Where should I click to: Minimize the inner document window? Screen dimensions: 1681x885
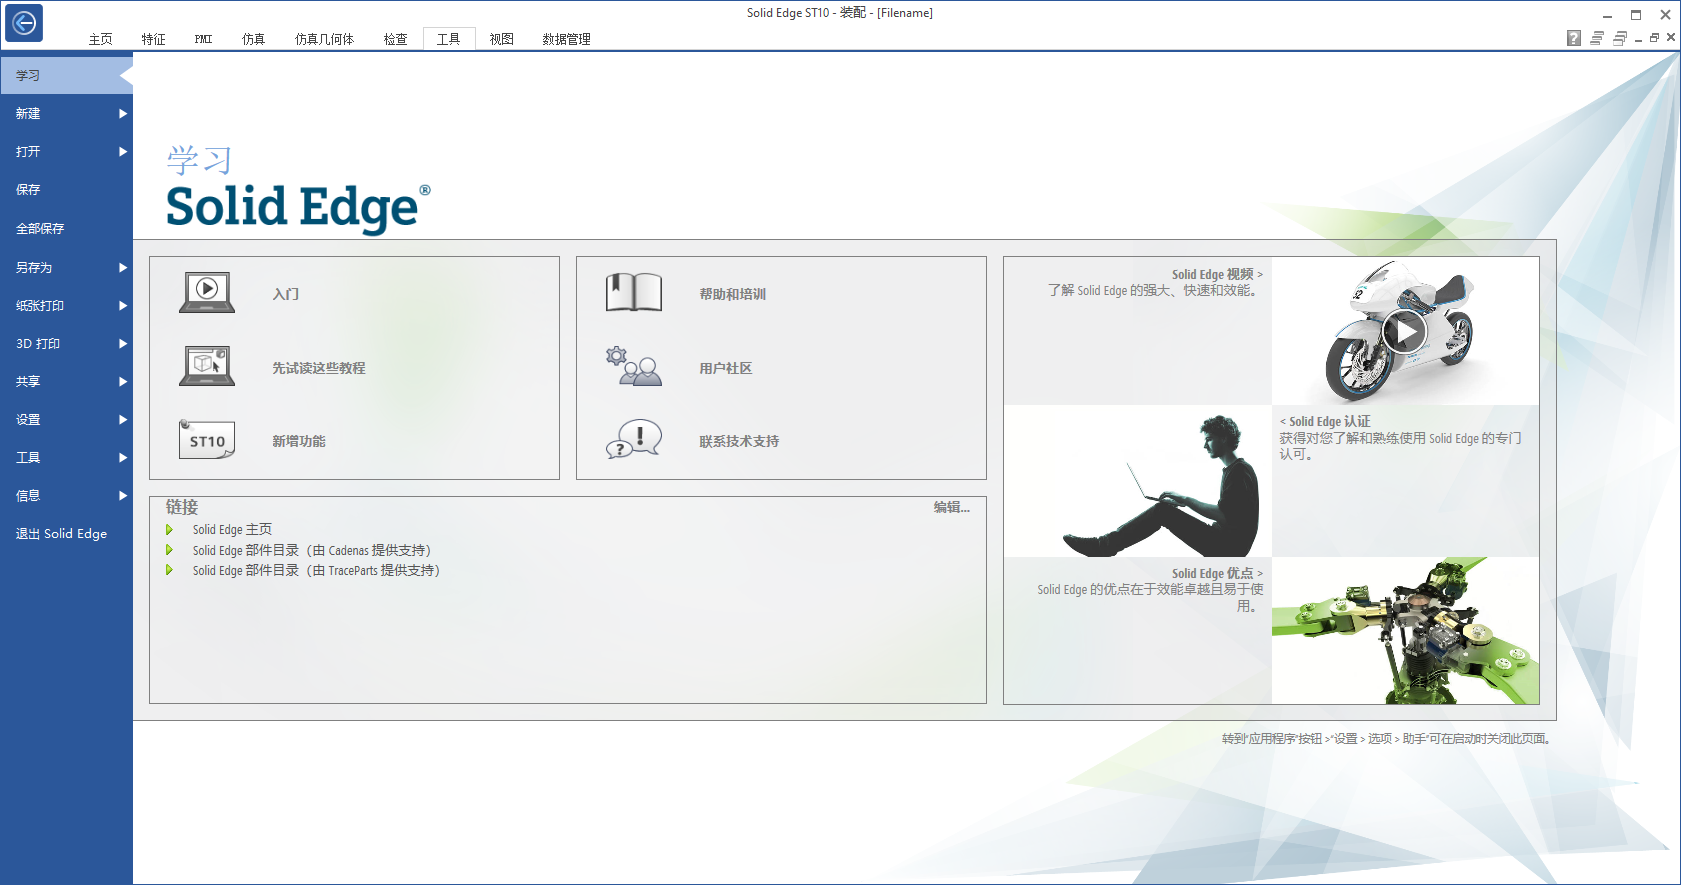coord(1638,39)
